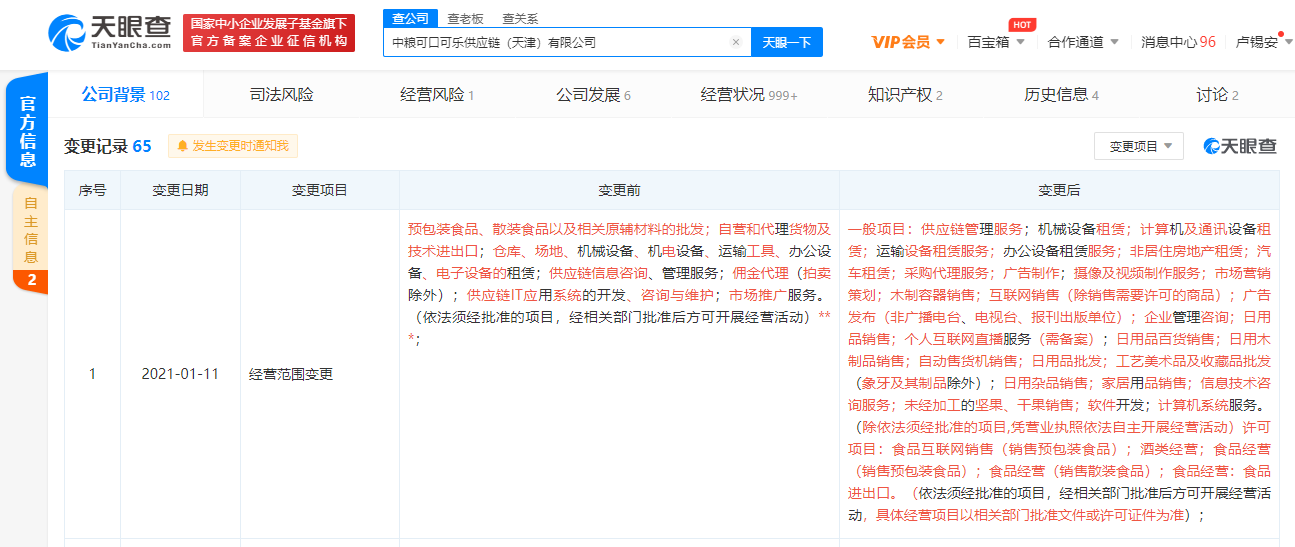Viewport: 1295px width, 547px height.
Task: Switch to the 公司发展 tab
Action: (593, 95)
